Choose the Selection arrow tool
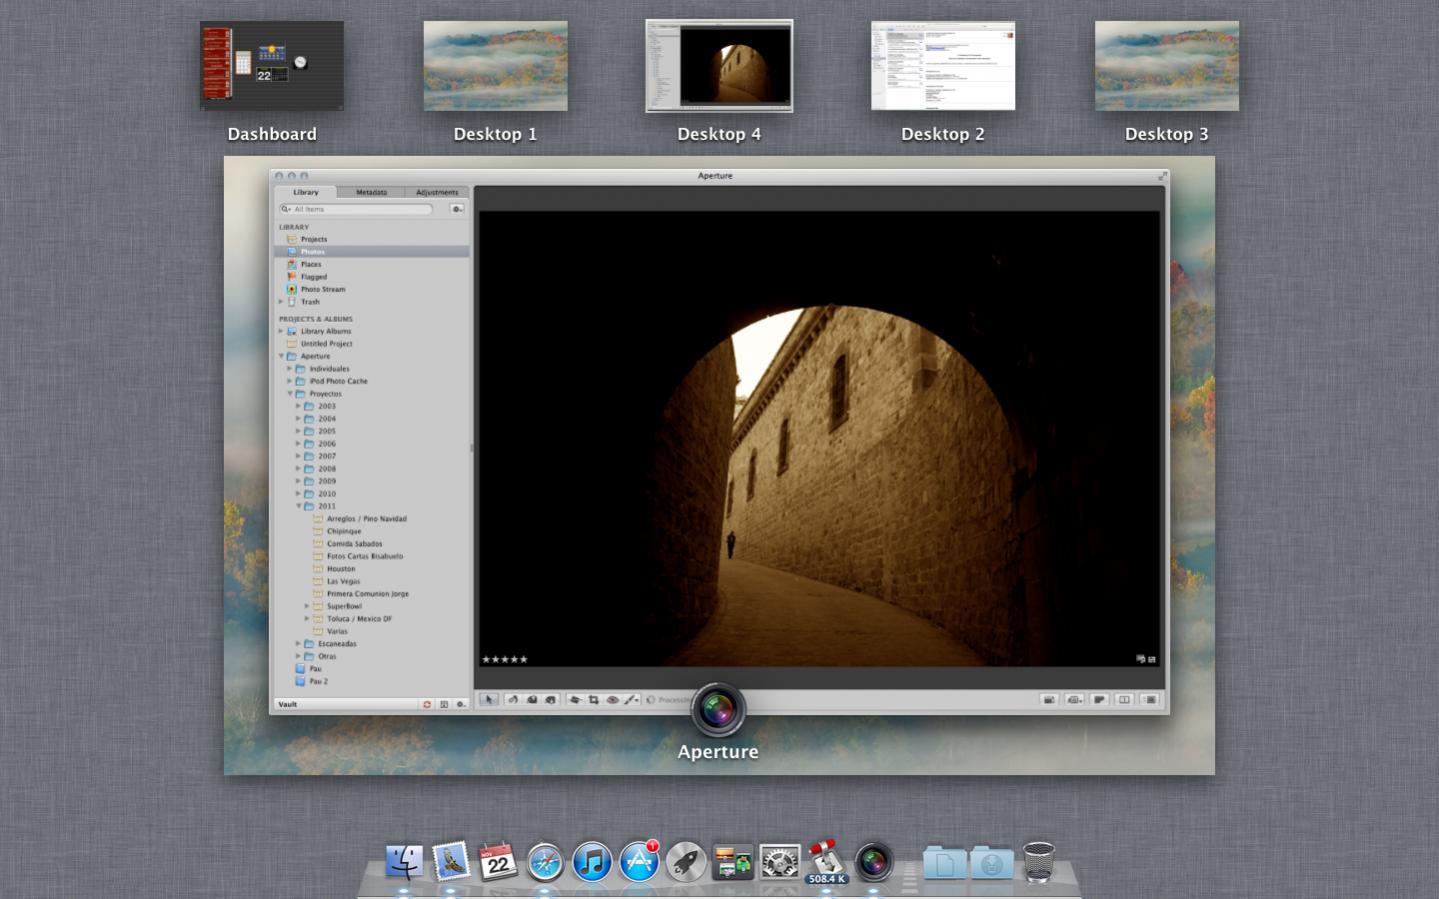Viewport: 1439px width, 899px height. (x=489, y=700)
